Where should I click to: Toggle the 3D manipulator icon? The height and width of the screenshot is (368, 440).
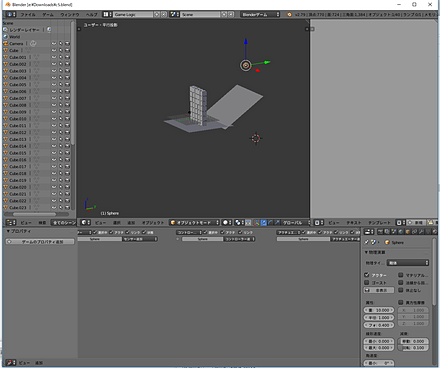point(257,222)
